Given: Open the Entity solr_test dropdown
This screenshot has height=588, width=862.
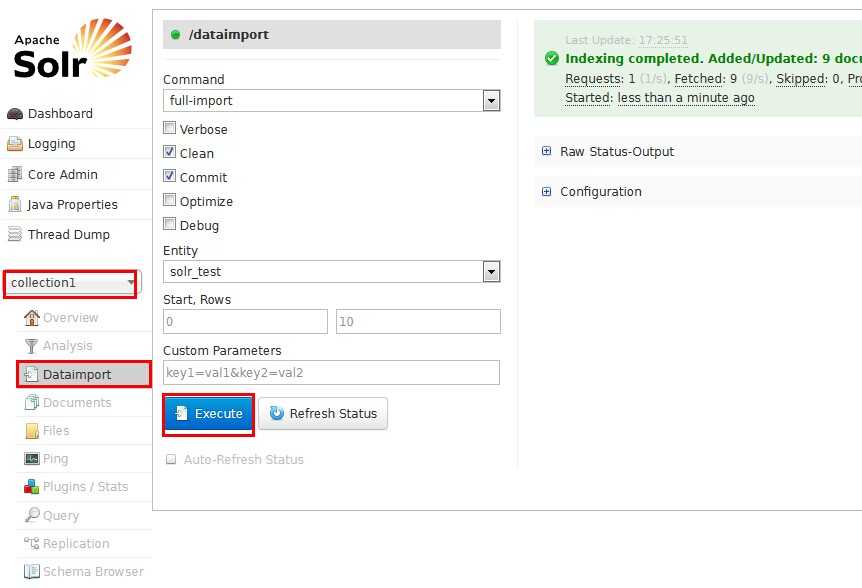Looking at the screenshot, I should (x=331, y=271).
